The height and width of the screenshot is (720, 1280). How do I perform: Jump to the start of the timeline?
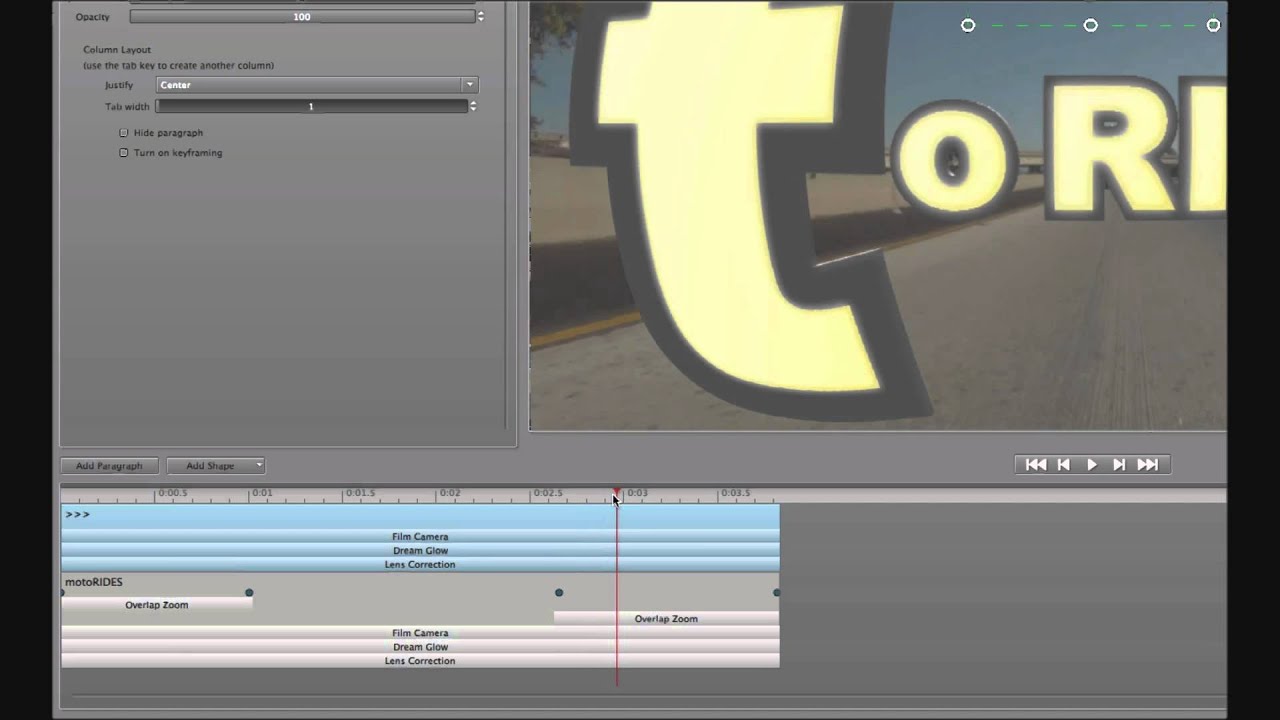coord(1036,464)
